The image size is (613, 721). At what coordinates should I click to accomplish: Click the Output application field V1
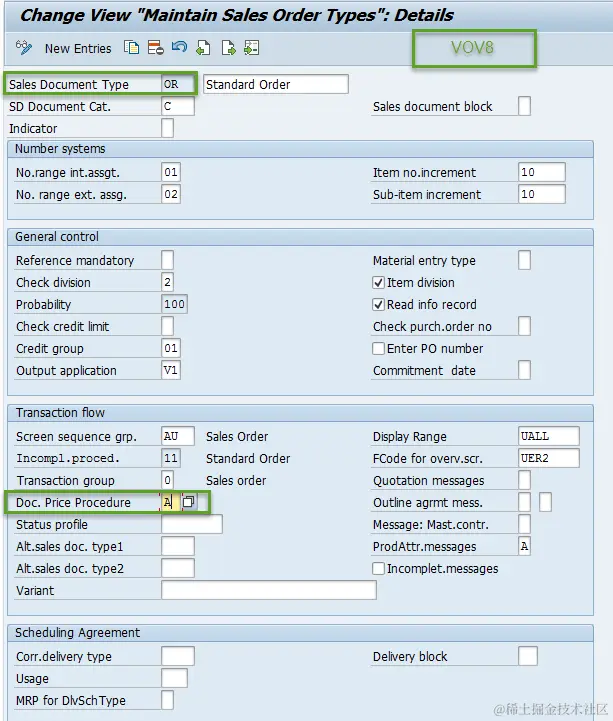click(x=171, y=371)
